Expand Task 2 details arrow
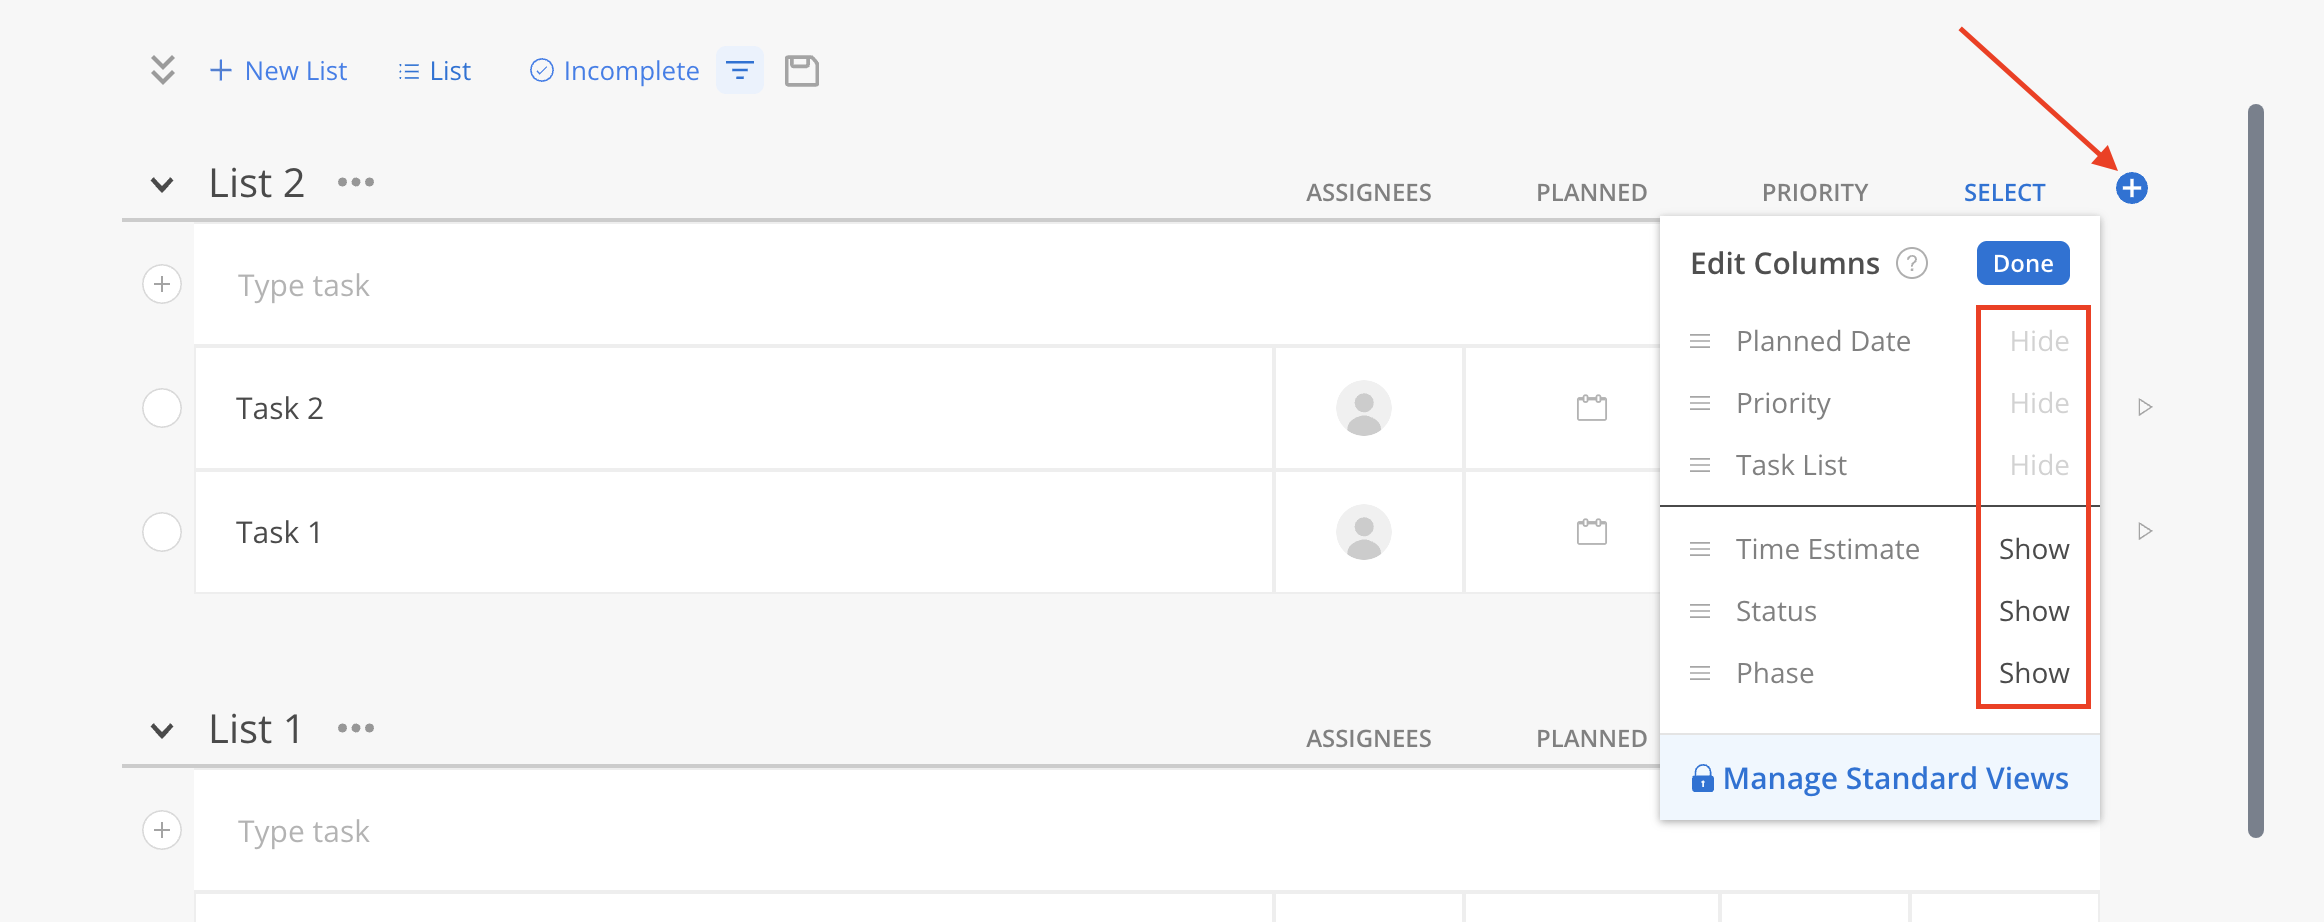2324x922 pixels. (x=2145, y=407)
